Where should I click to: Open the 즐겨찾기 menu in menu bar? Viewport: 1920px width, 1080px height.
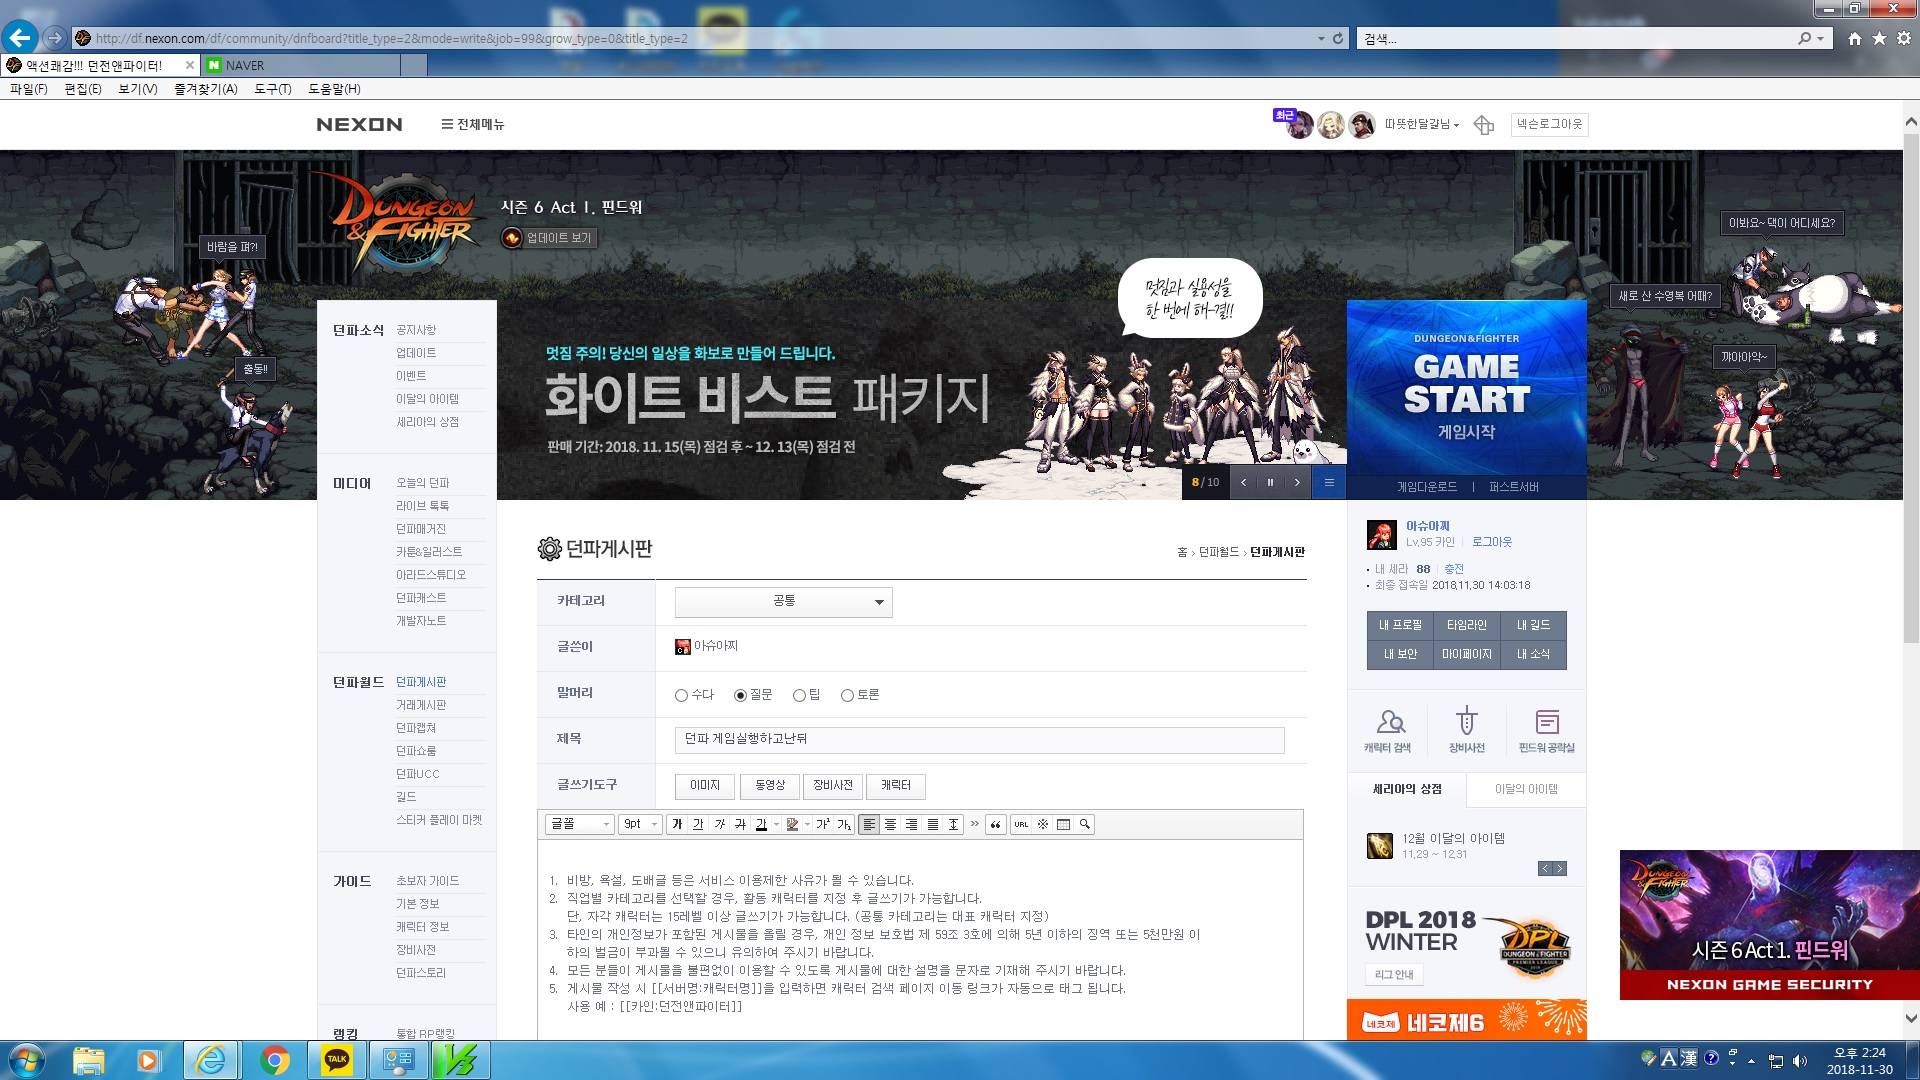[205, 89]
